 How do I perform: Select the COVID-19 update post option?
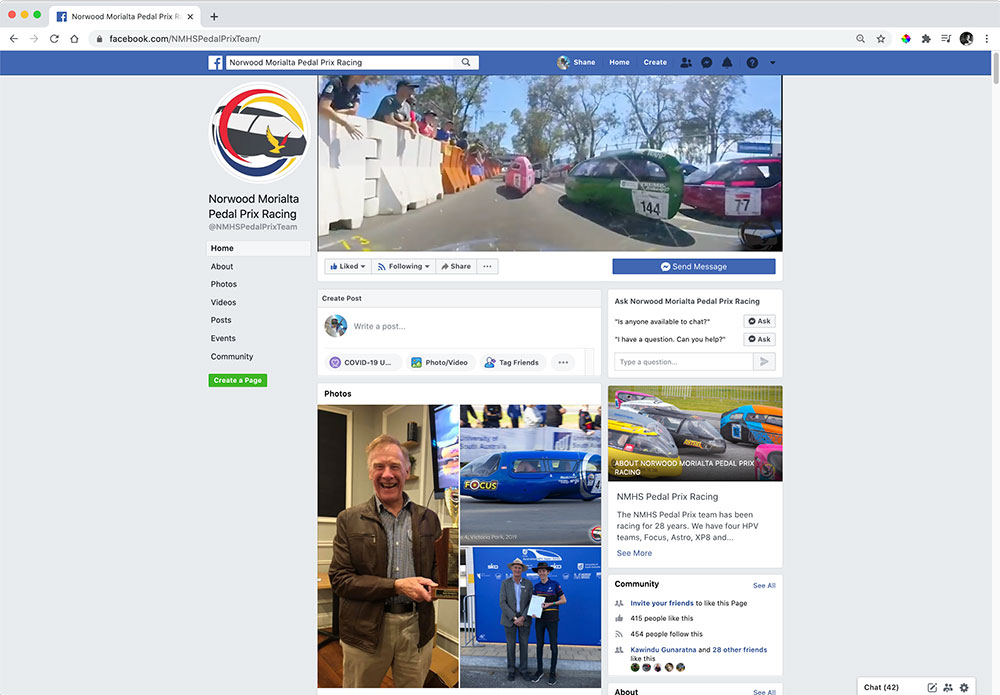click(363, 362)
